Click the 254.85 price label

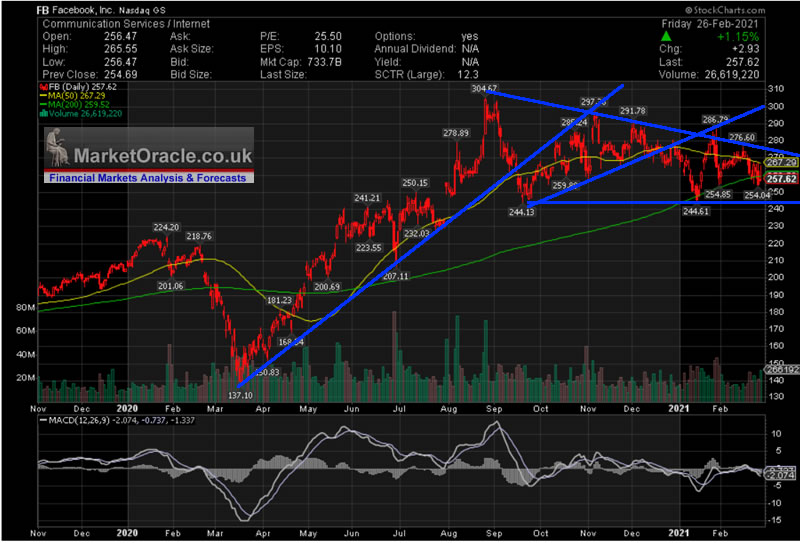[718, 194]
